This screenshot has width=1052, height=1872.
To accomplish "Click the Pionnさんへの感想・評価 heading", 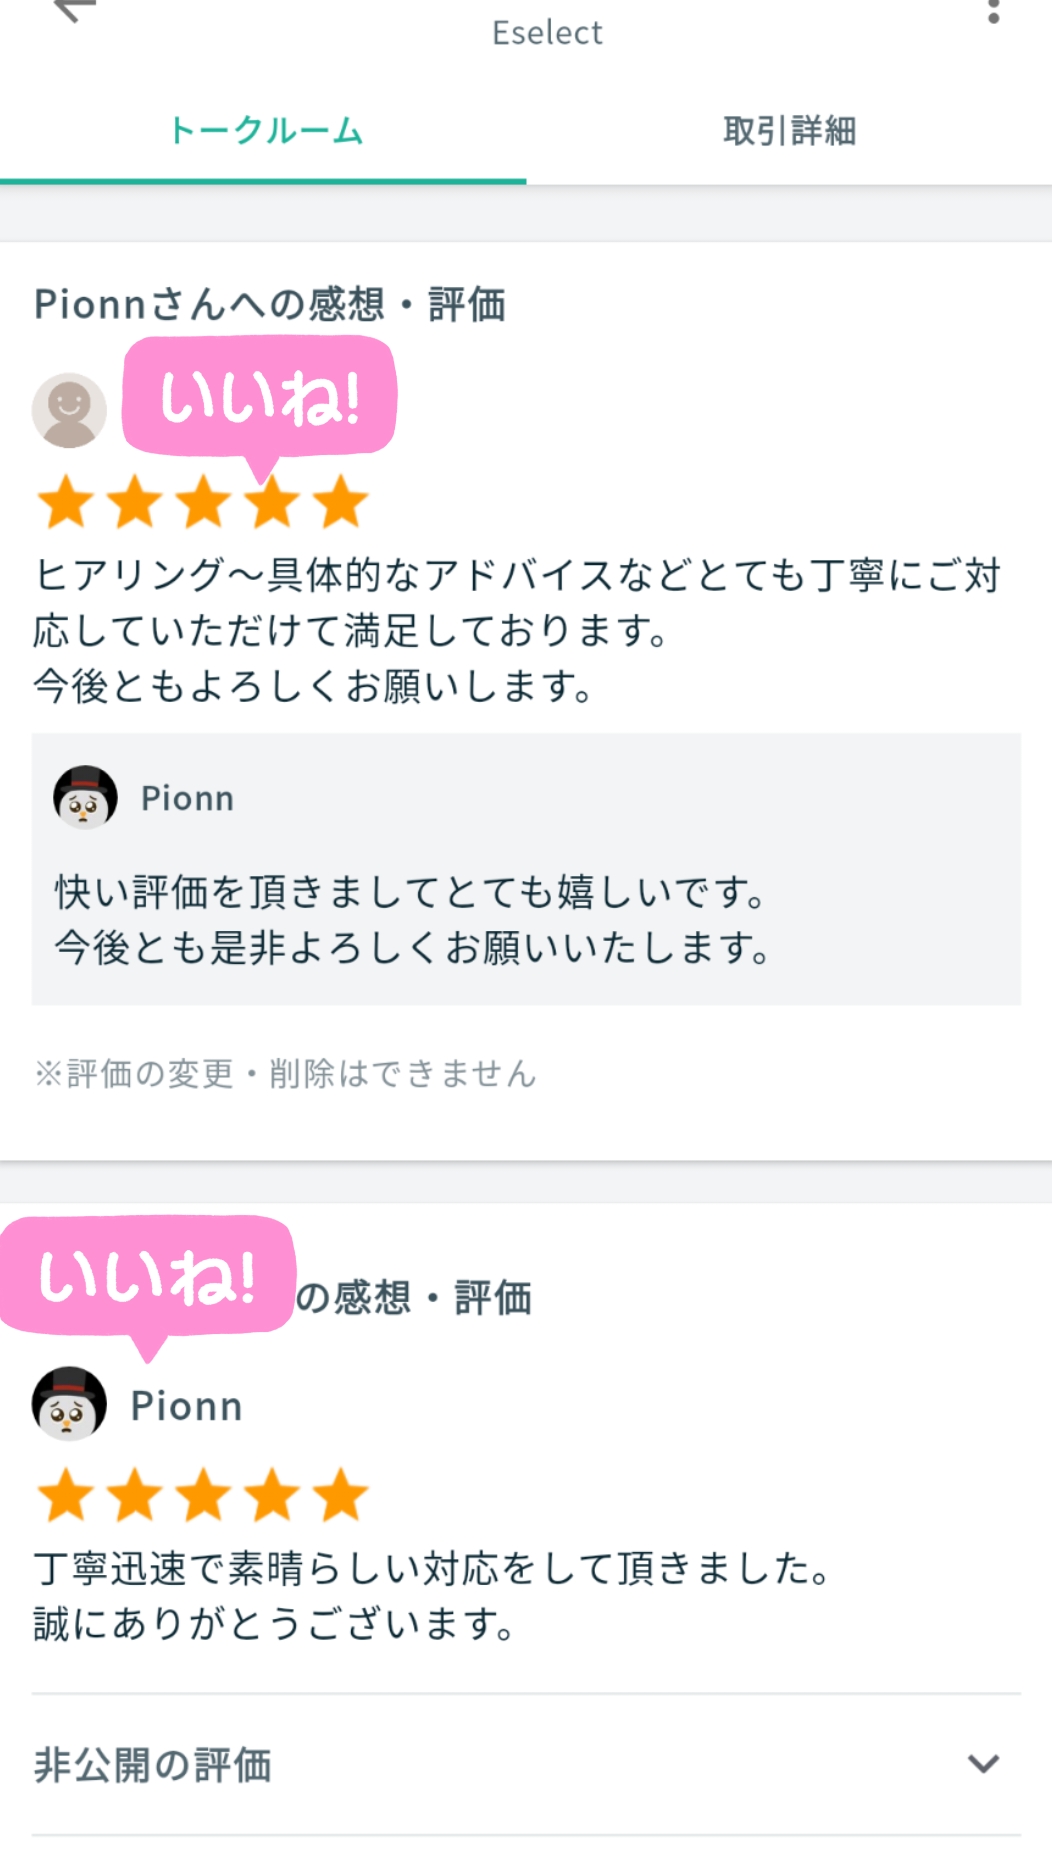I will 270,304.
